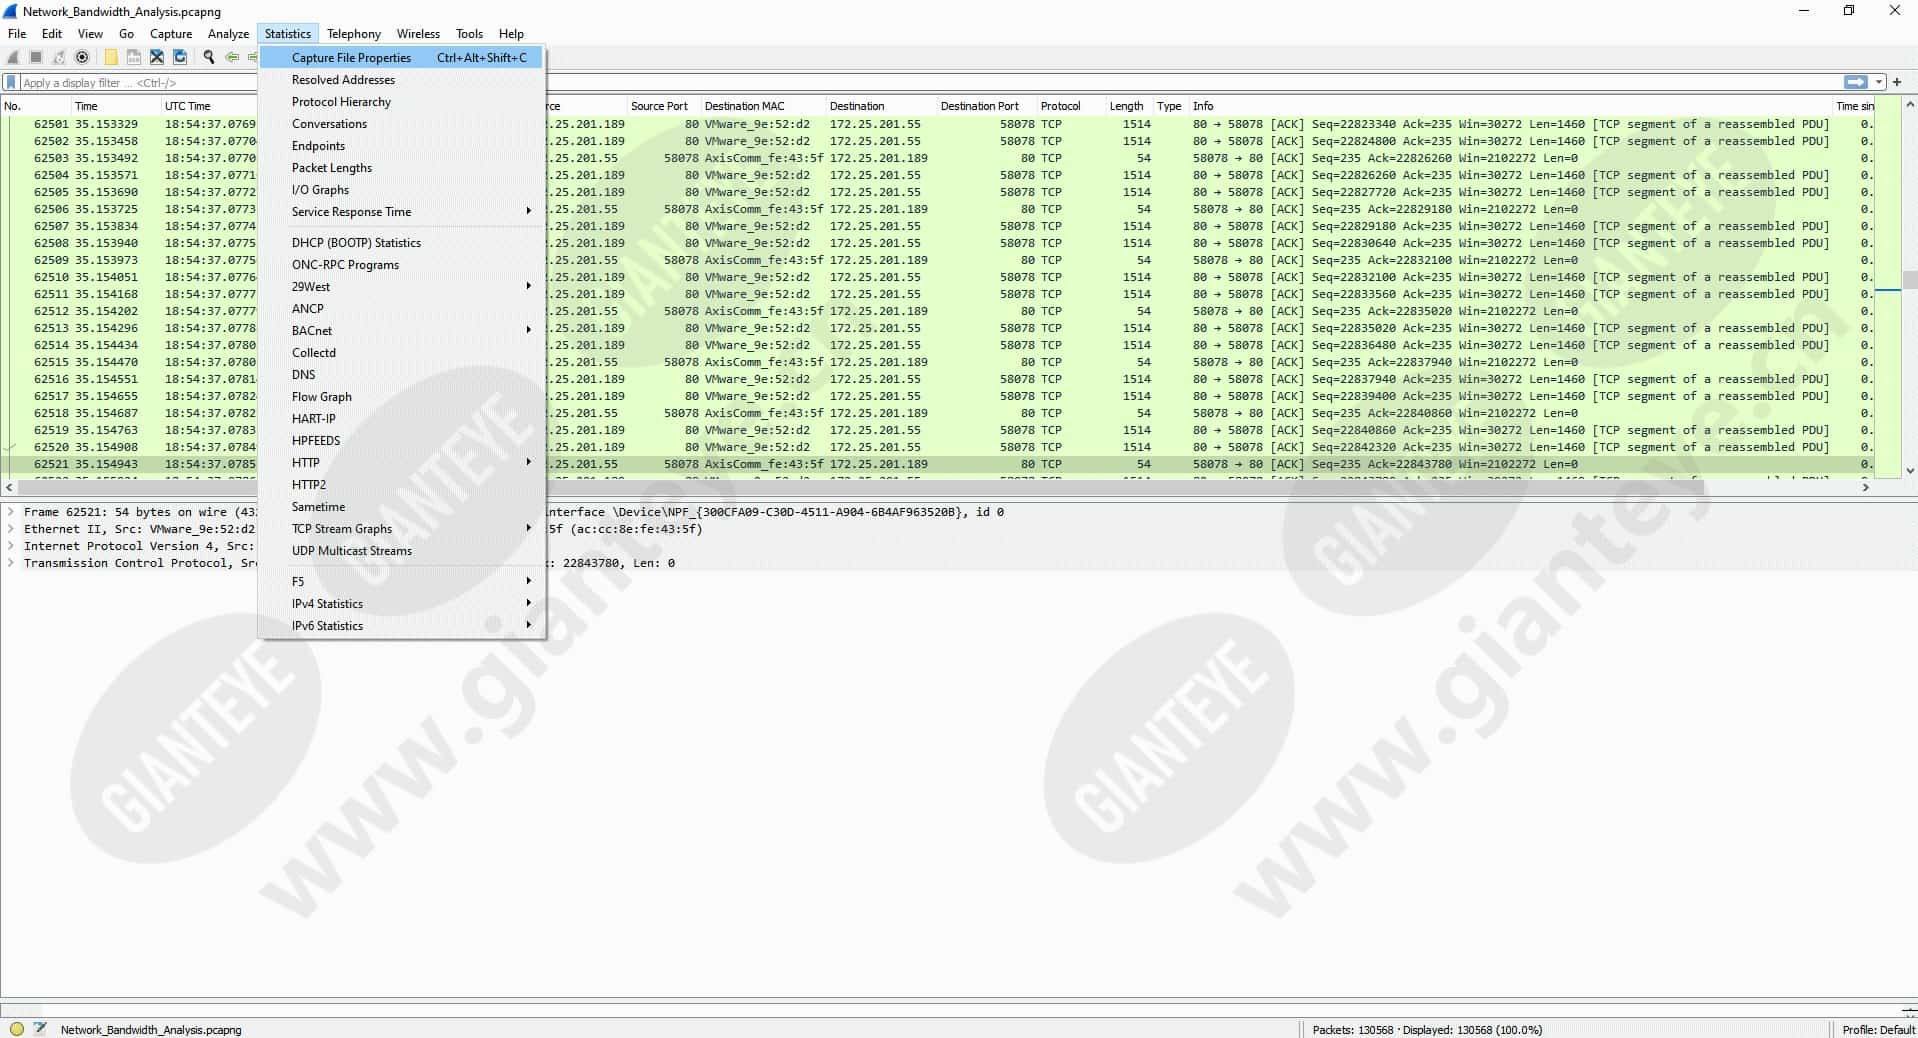Expand the 29West submenu
The image size is (1918, 1038).
[401, 286]
